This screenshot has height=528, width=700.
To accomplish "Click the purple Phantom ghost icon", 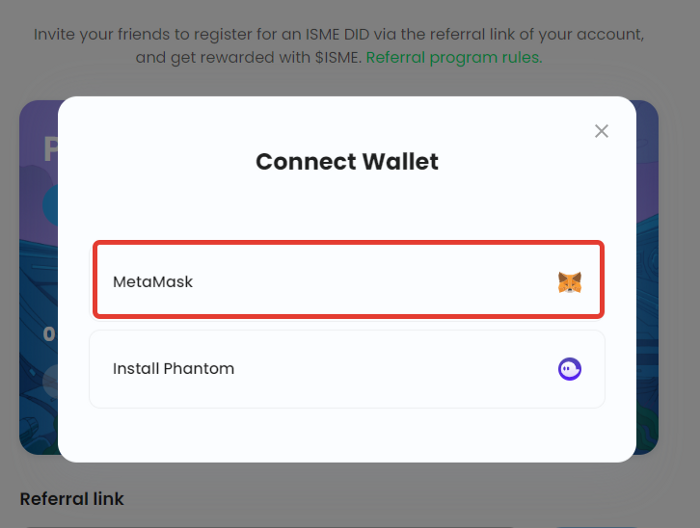I will click(570, 369).
